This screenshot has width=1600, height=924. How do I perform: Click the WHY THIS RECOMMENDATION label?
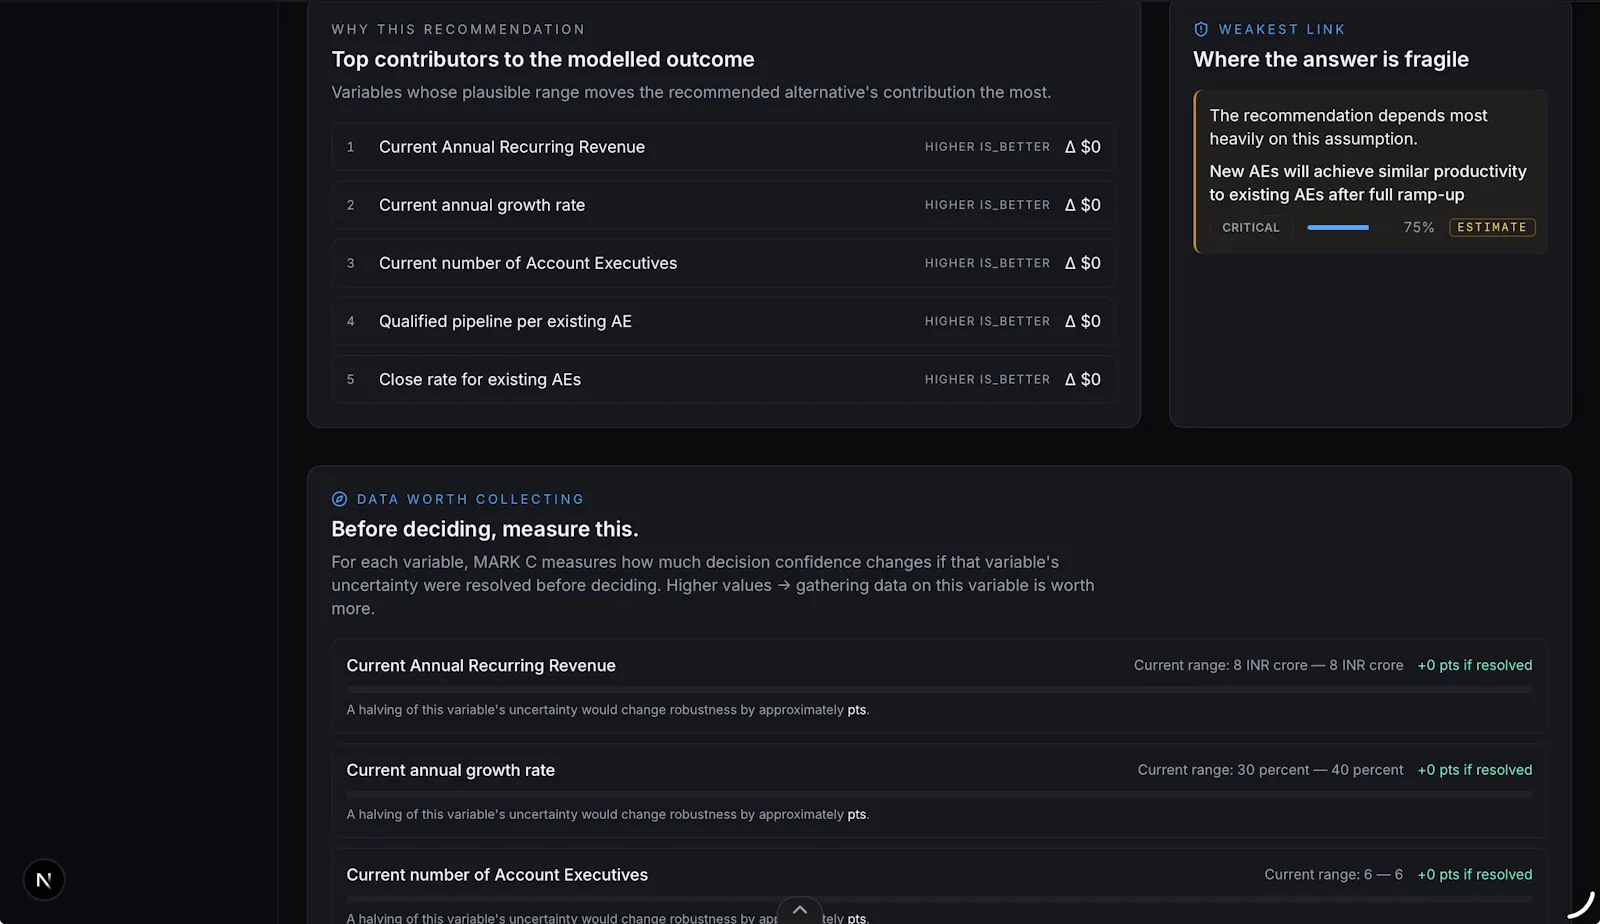(x=458, y=30)
